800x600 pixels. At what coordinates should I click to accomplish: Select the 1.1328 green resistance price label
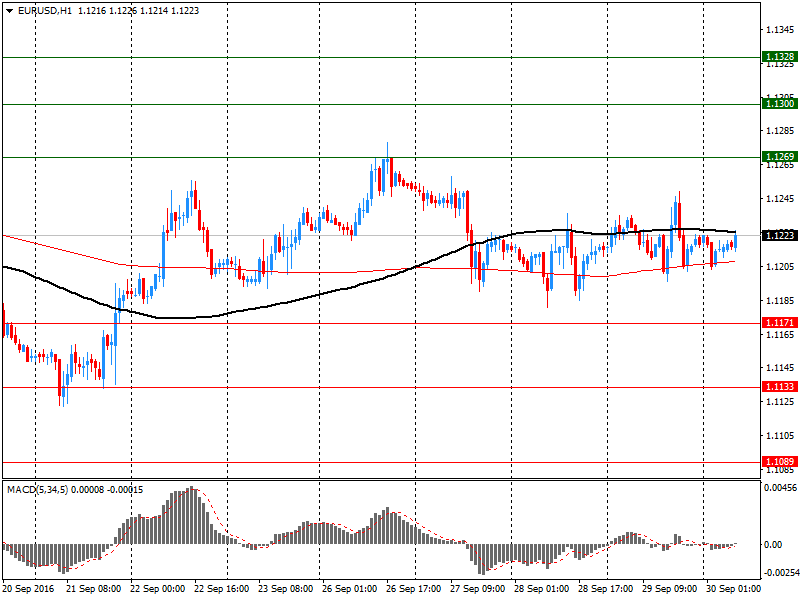(x=780, y=57)
